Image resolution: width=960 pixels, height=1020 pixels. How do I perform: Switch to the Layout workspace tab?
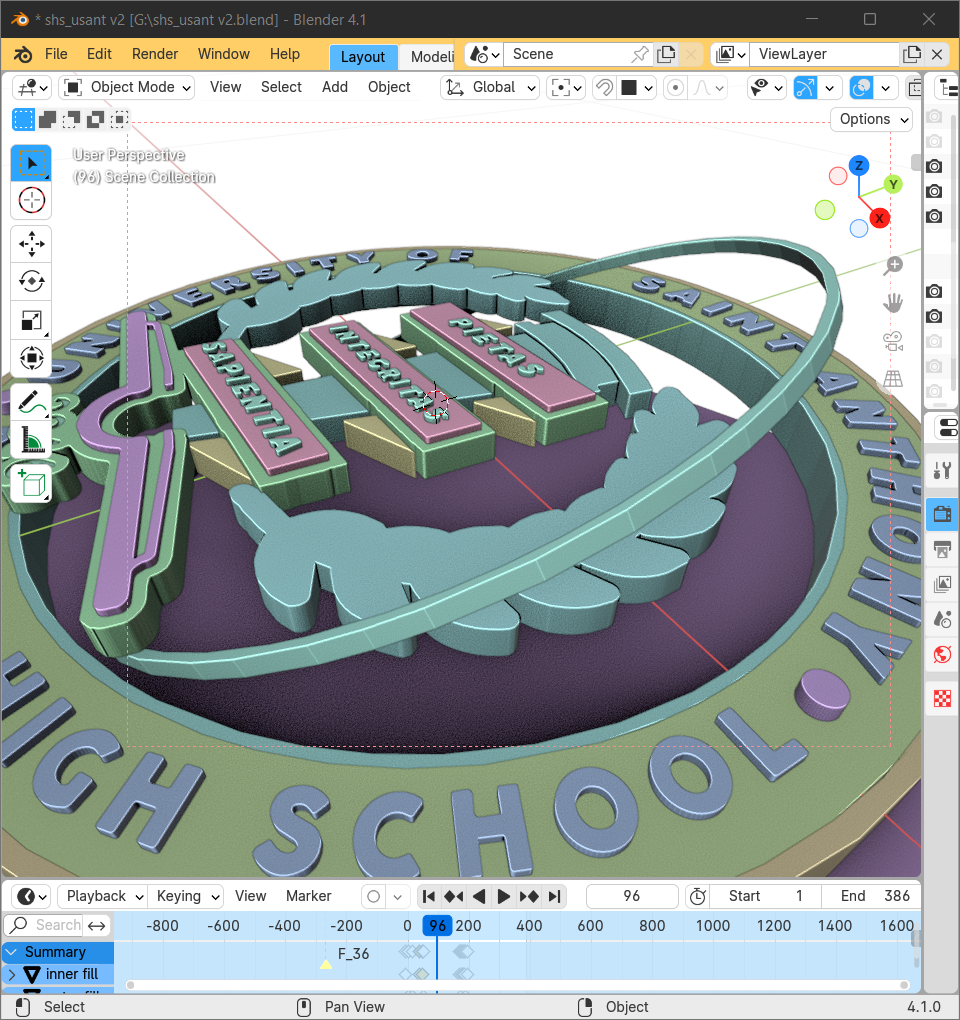(x=363, y=57)
